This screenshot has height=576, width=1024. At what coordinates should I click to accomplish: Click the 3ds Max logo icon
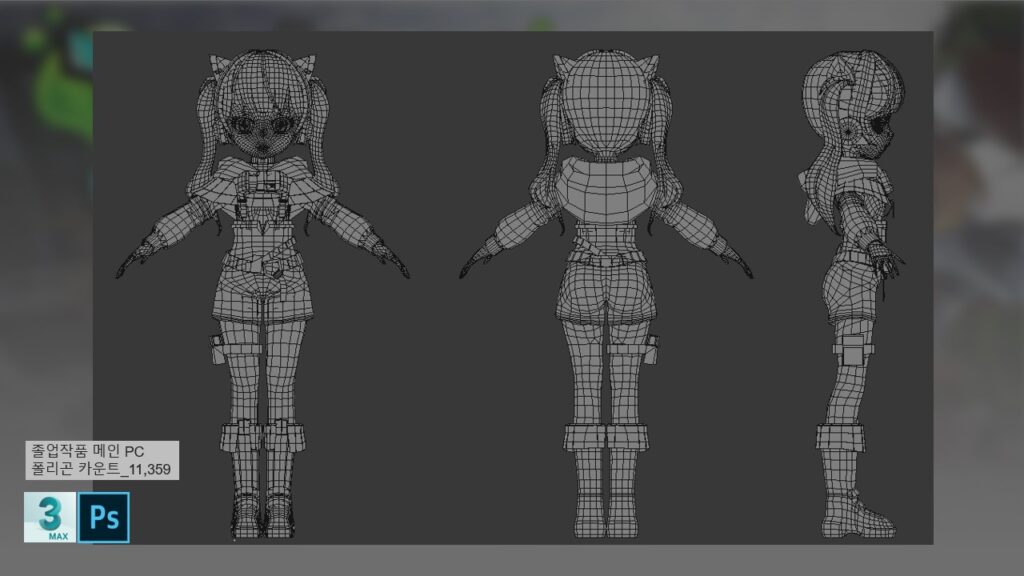pos(49,517)
